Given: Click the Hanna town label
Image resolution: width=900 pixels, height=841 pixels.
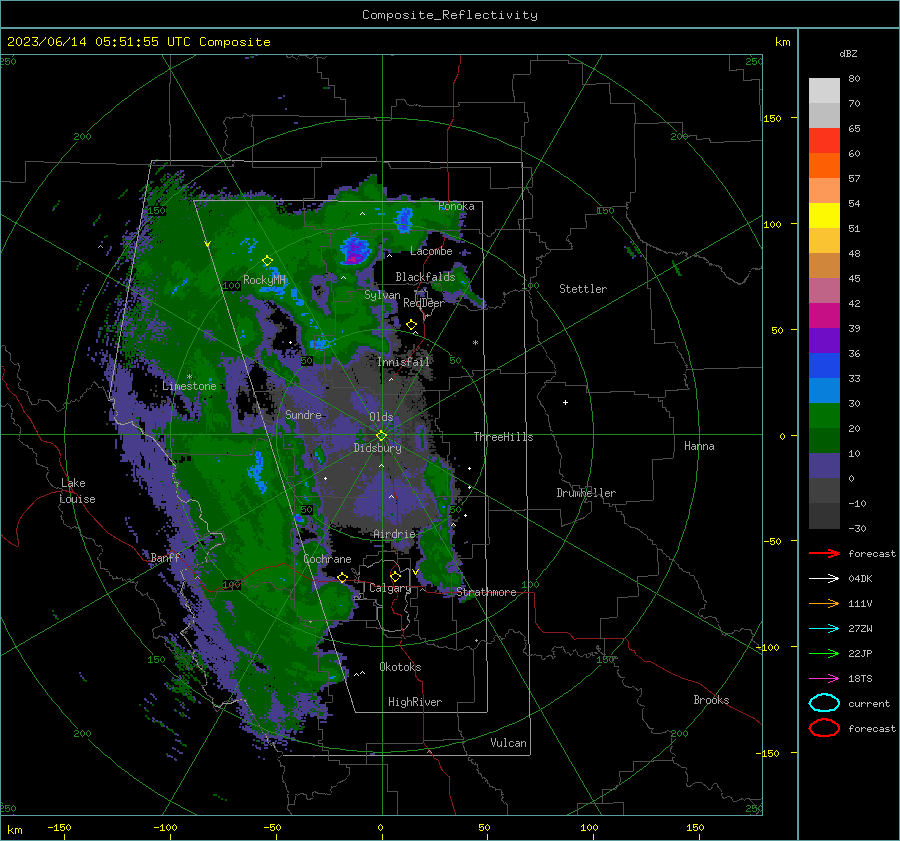Looking at the screenshot, I should [699, 446].
